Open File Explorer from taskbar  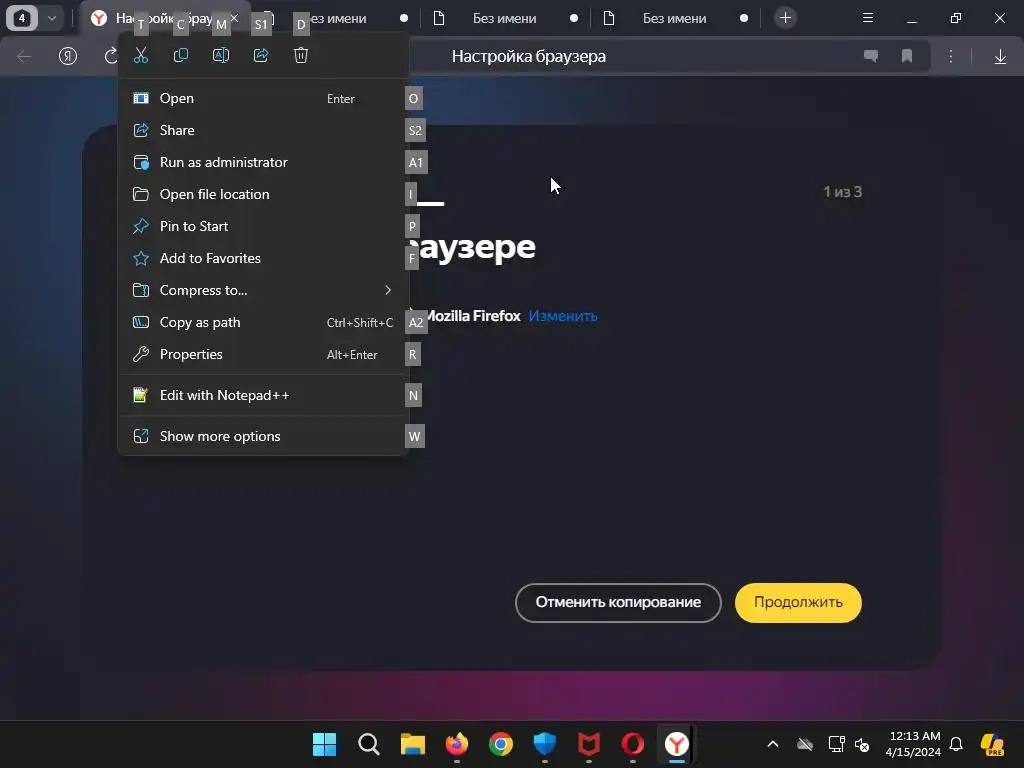[413, 744]
